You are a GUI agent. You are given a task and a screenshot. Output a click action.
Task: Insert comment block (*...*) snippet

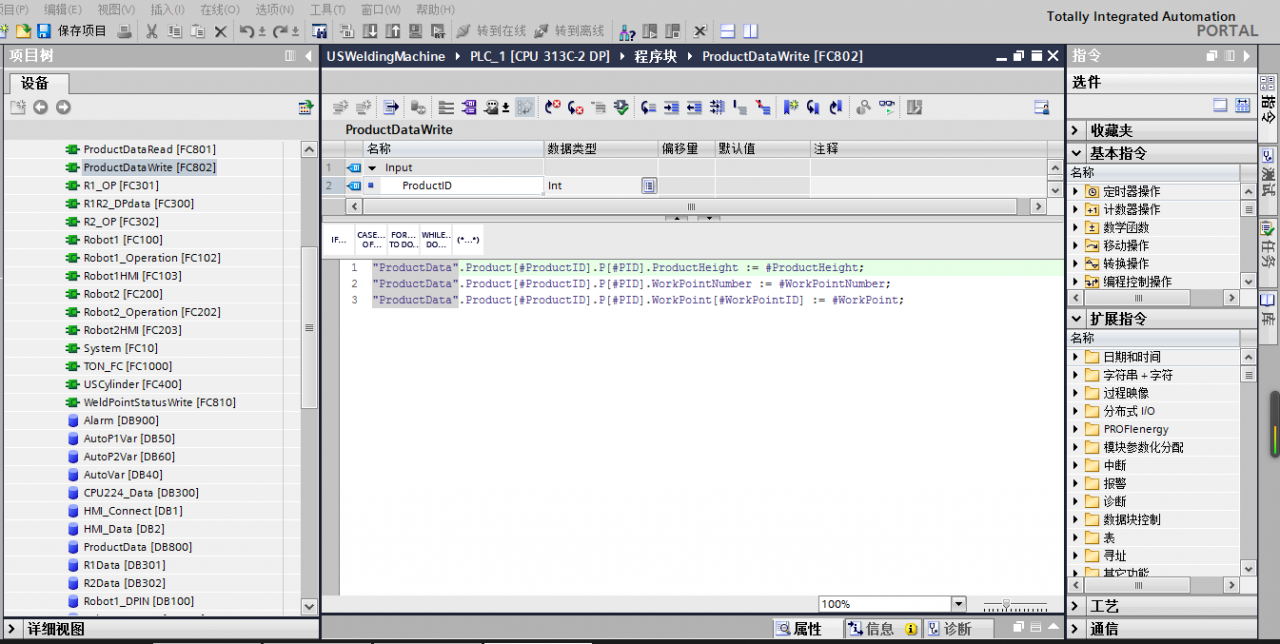(468, 240)
